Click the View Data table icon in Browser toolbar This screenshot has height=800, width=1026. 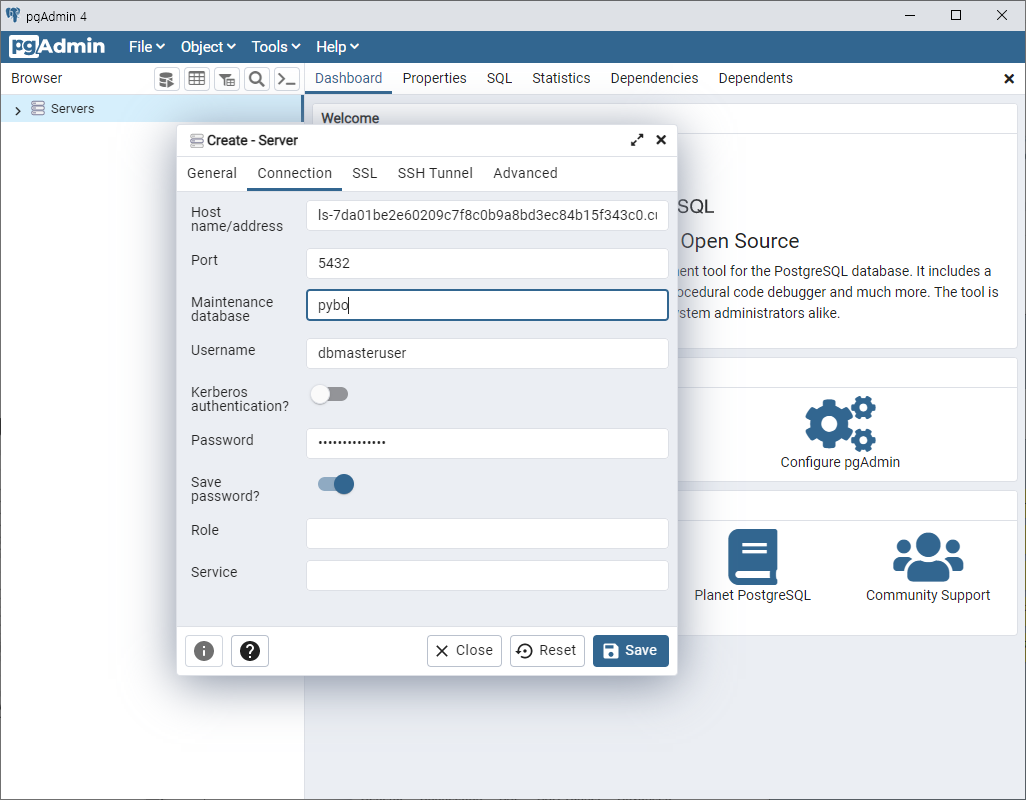point(197,79)
